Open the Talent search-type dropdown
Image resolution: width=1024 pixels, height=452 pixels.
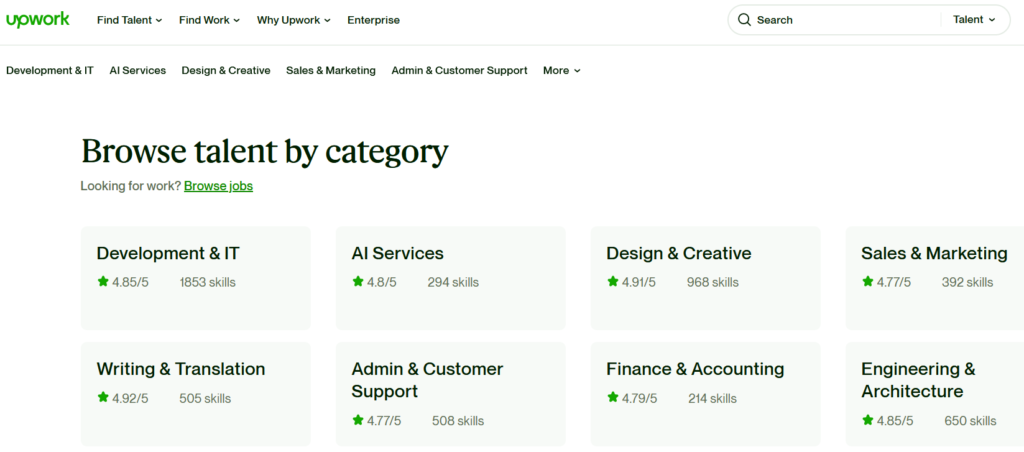pyautogui.click(x=974, y=20)
